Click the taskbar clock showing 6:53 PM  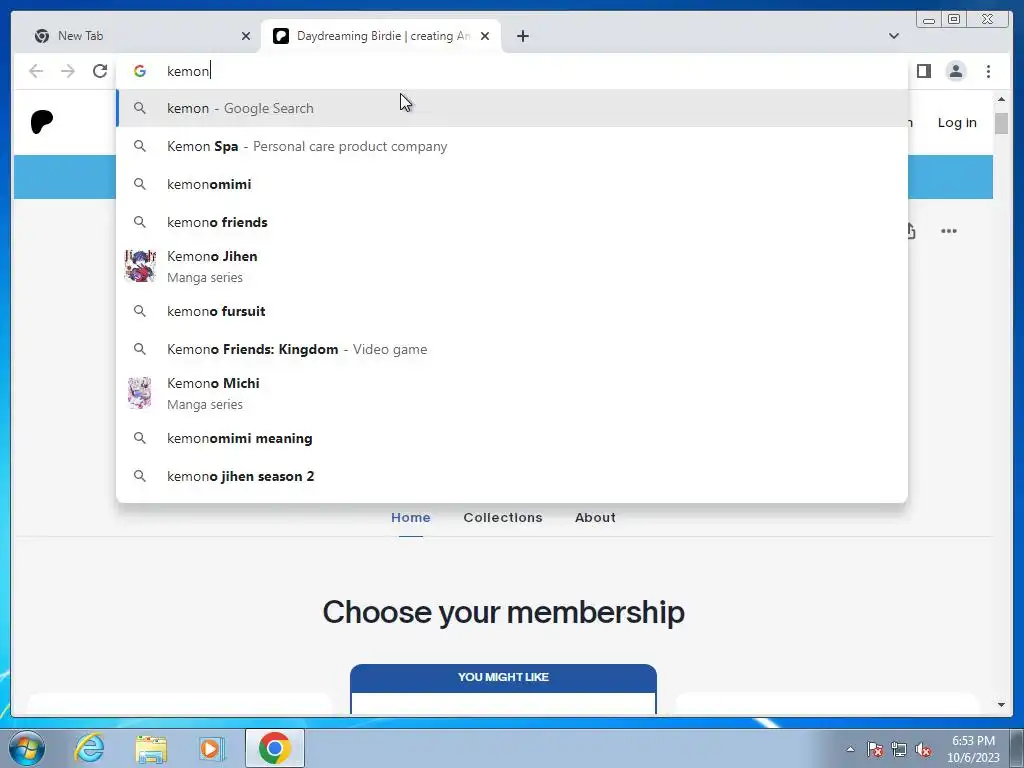coord(973,749)
